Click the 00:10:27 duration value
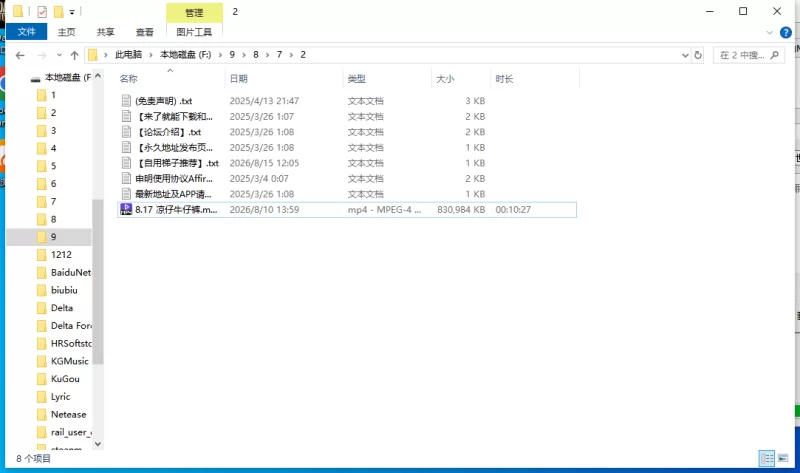Viewport: 800px width, 473px height. point(513,210)
